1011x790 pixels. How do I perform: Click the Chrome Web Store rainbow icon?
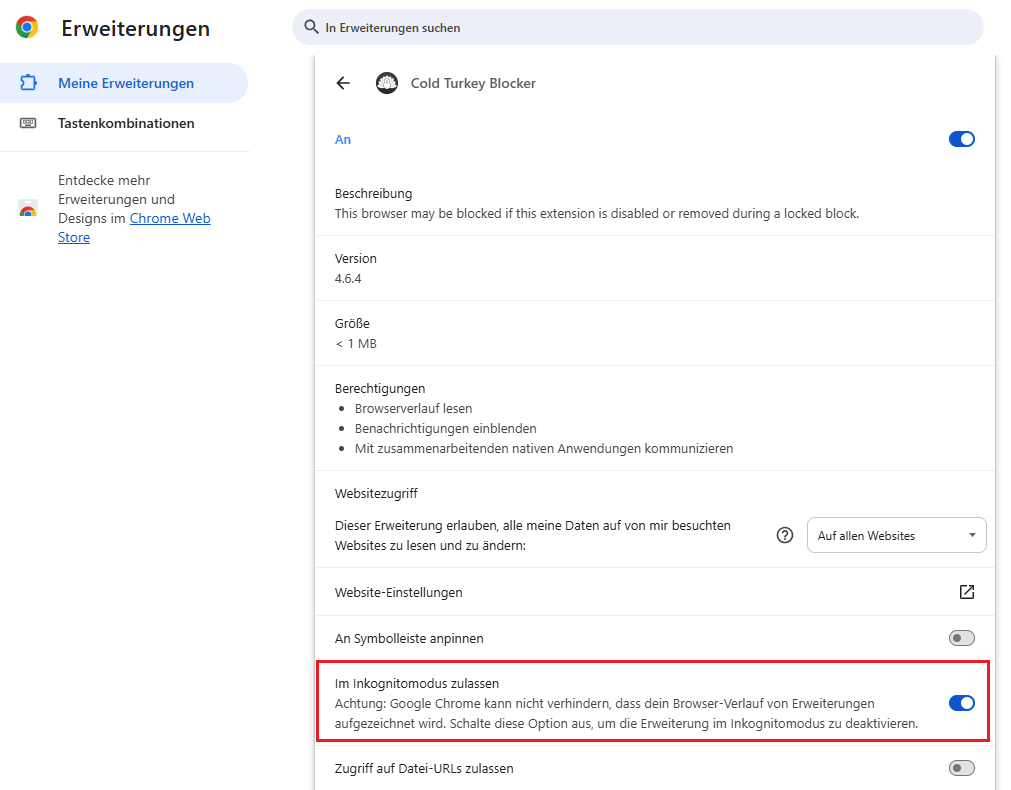(28, 209)
